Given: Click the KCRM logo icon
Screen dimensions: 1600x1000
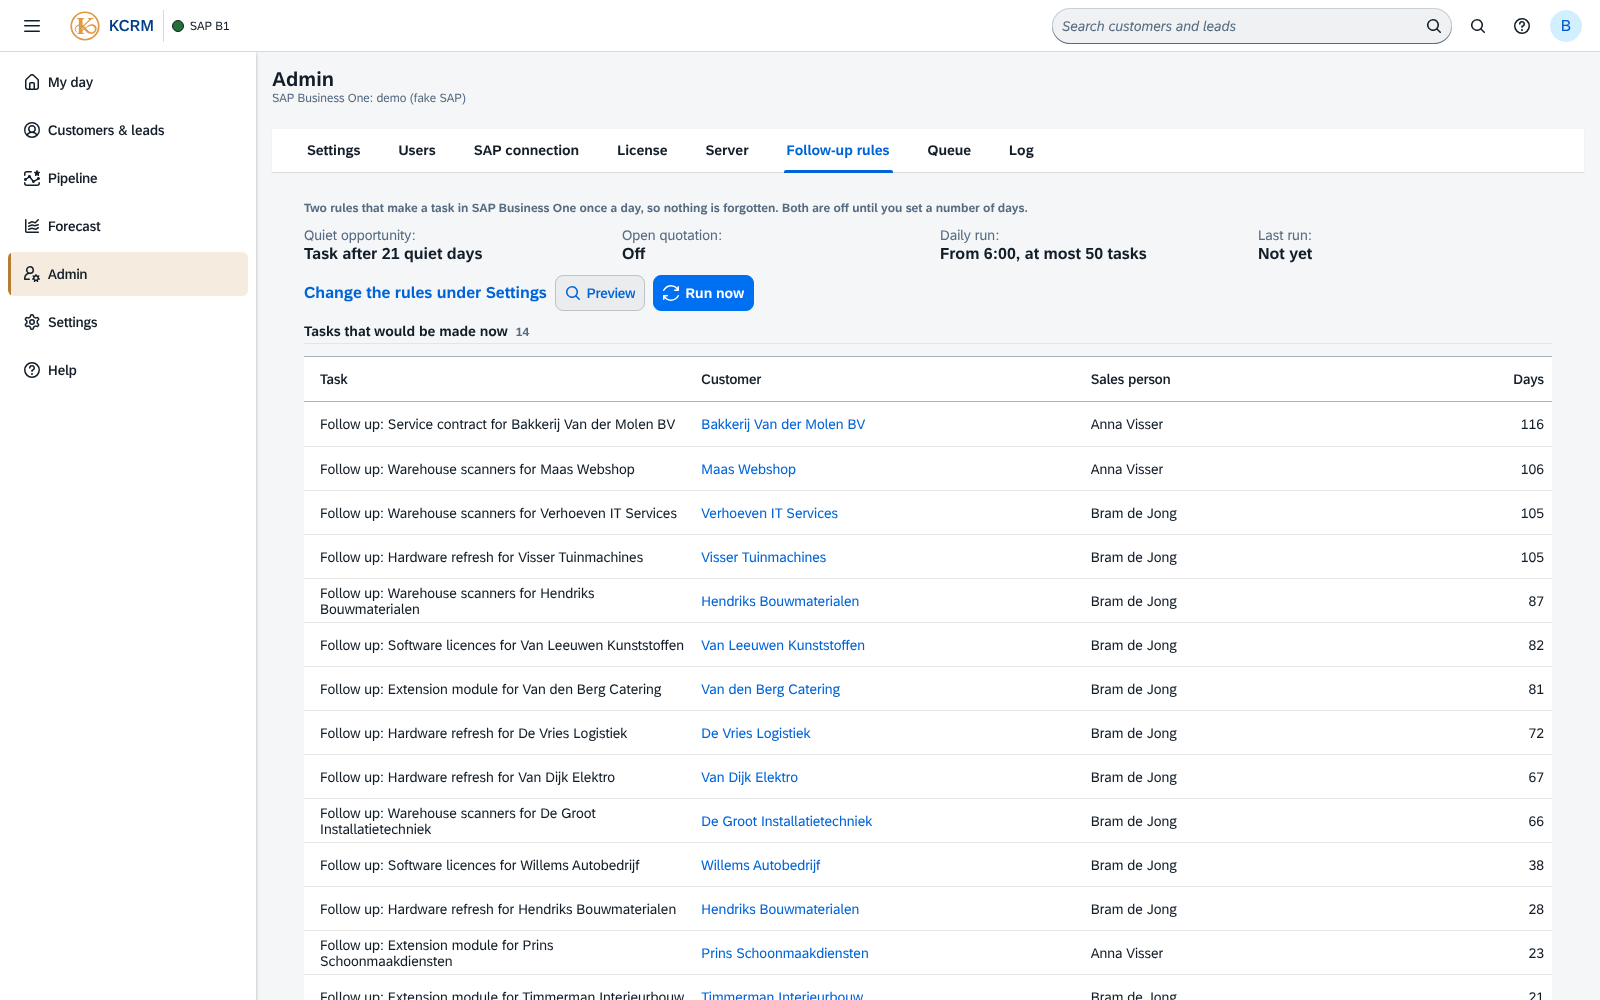Looking at the screenshot, I should click(85, 26).
